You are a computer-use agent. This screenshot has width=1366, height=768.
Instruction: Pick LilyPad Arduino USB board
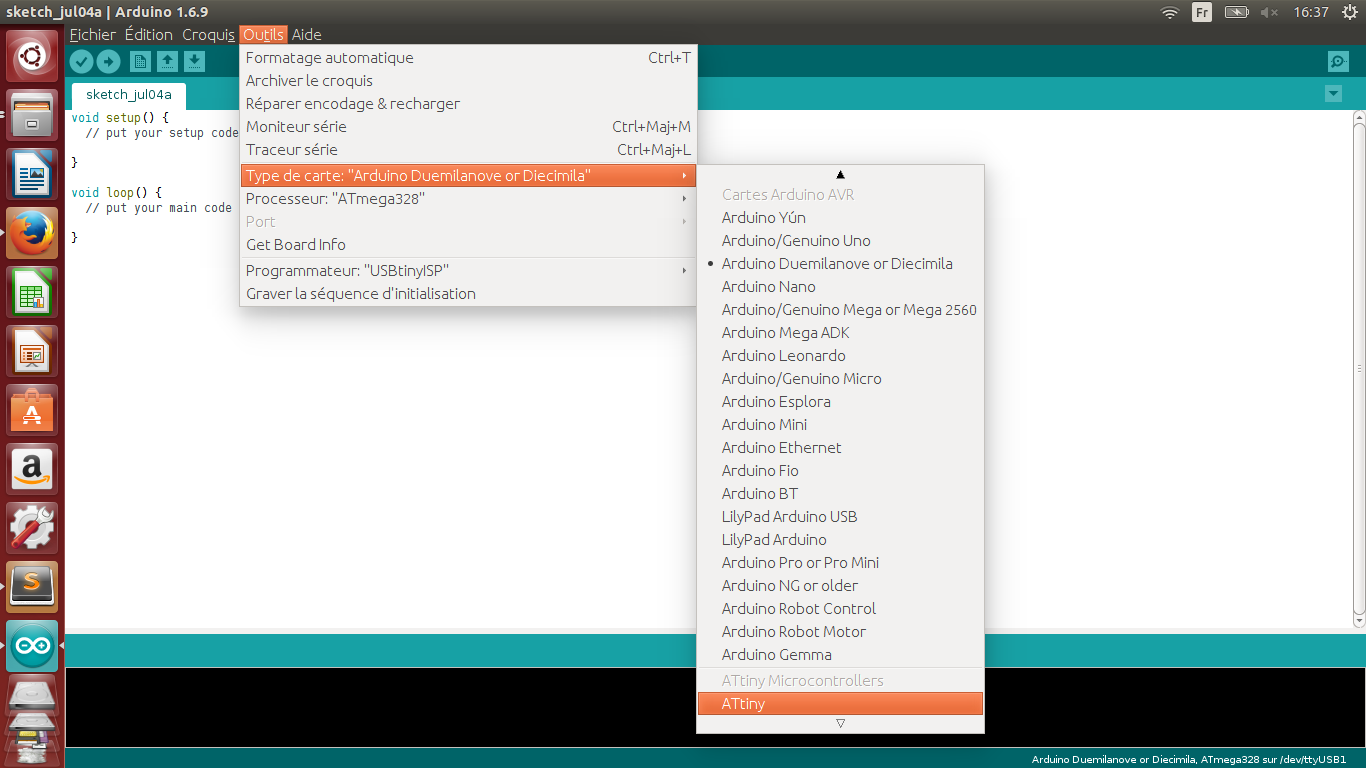[x=840, y=517]
